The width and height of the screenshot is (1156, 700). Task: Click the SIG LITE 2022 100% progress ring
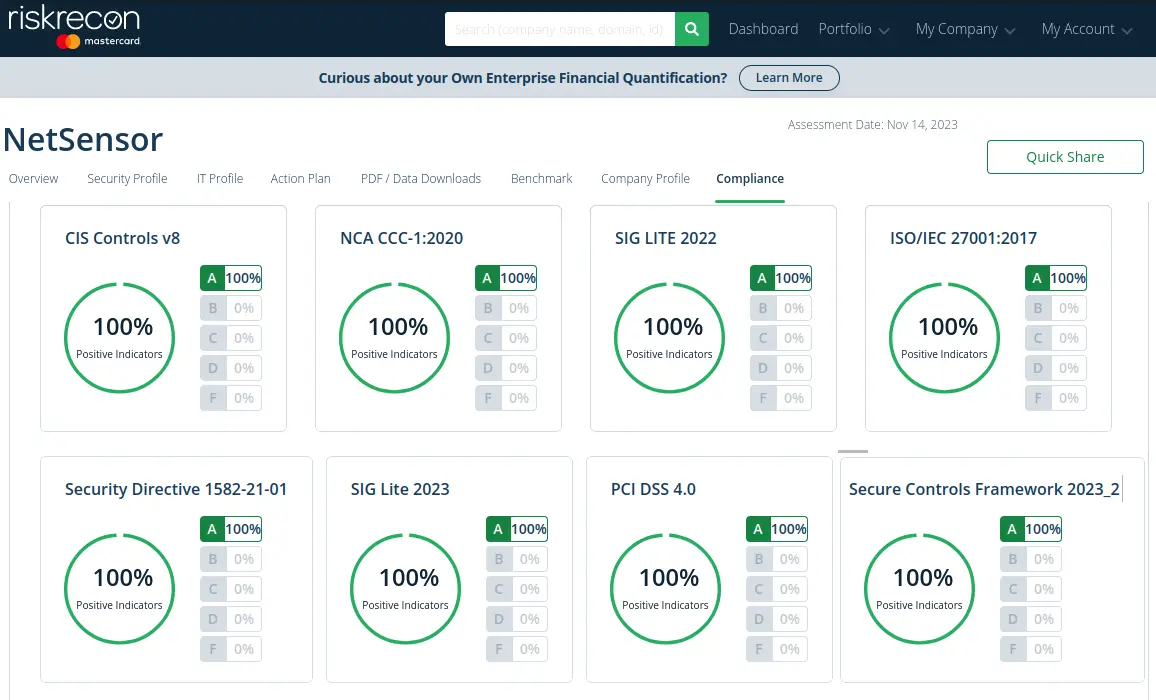pos(669,338)
